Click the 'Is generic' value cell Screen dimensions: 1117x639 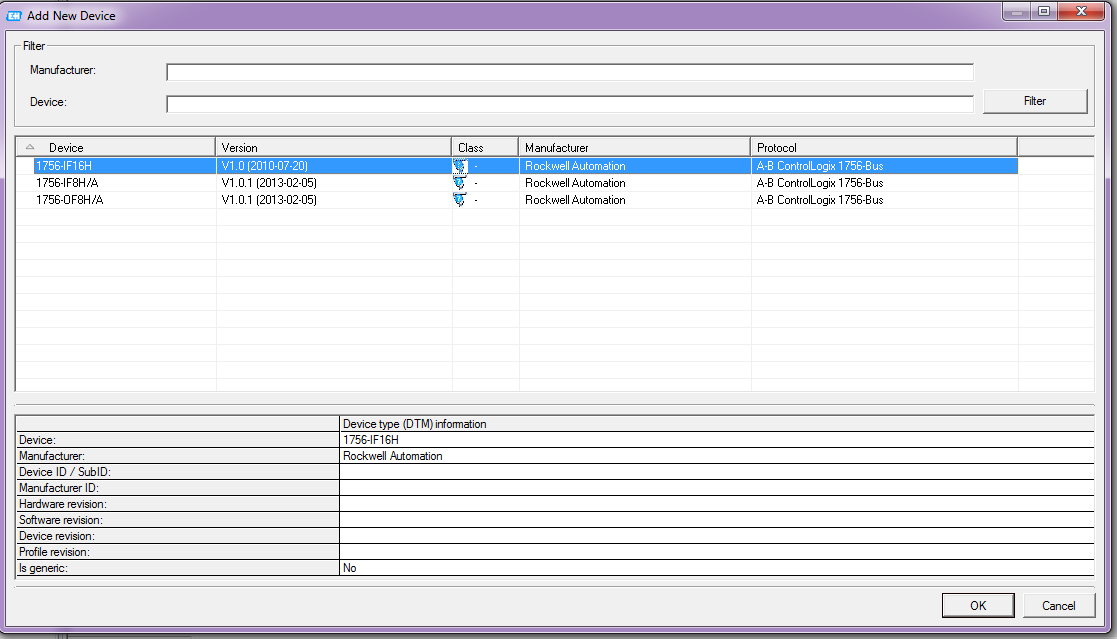(x=715, y=568)
